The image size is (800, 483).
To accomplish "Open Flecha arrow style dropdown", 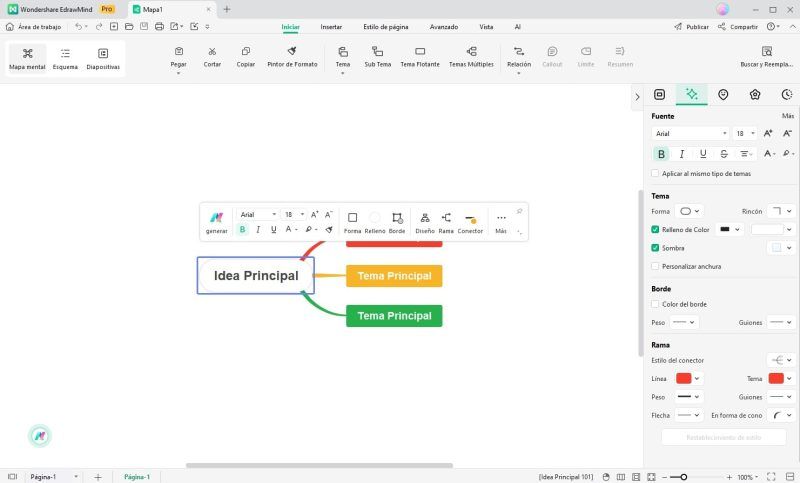I will 689,415.
